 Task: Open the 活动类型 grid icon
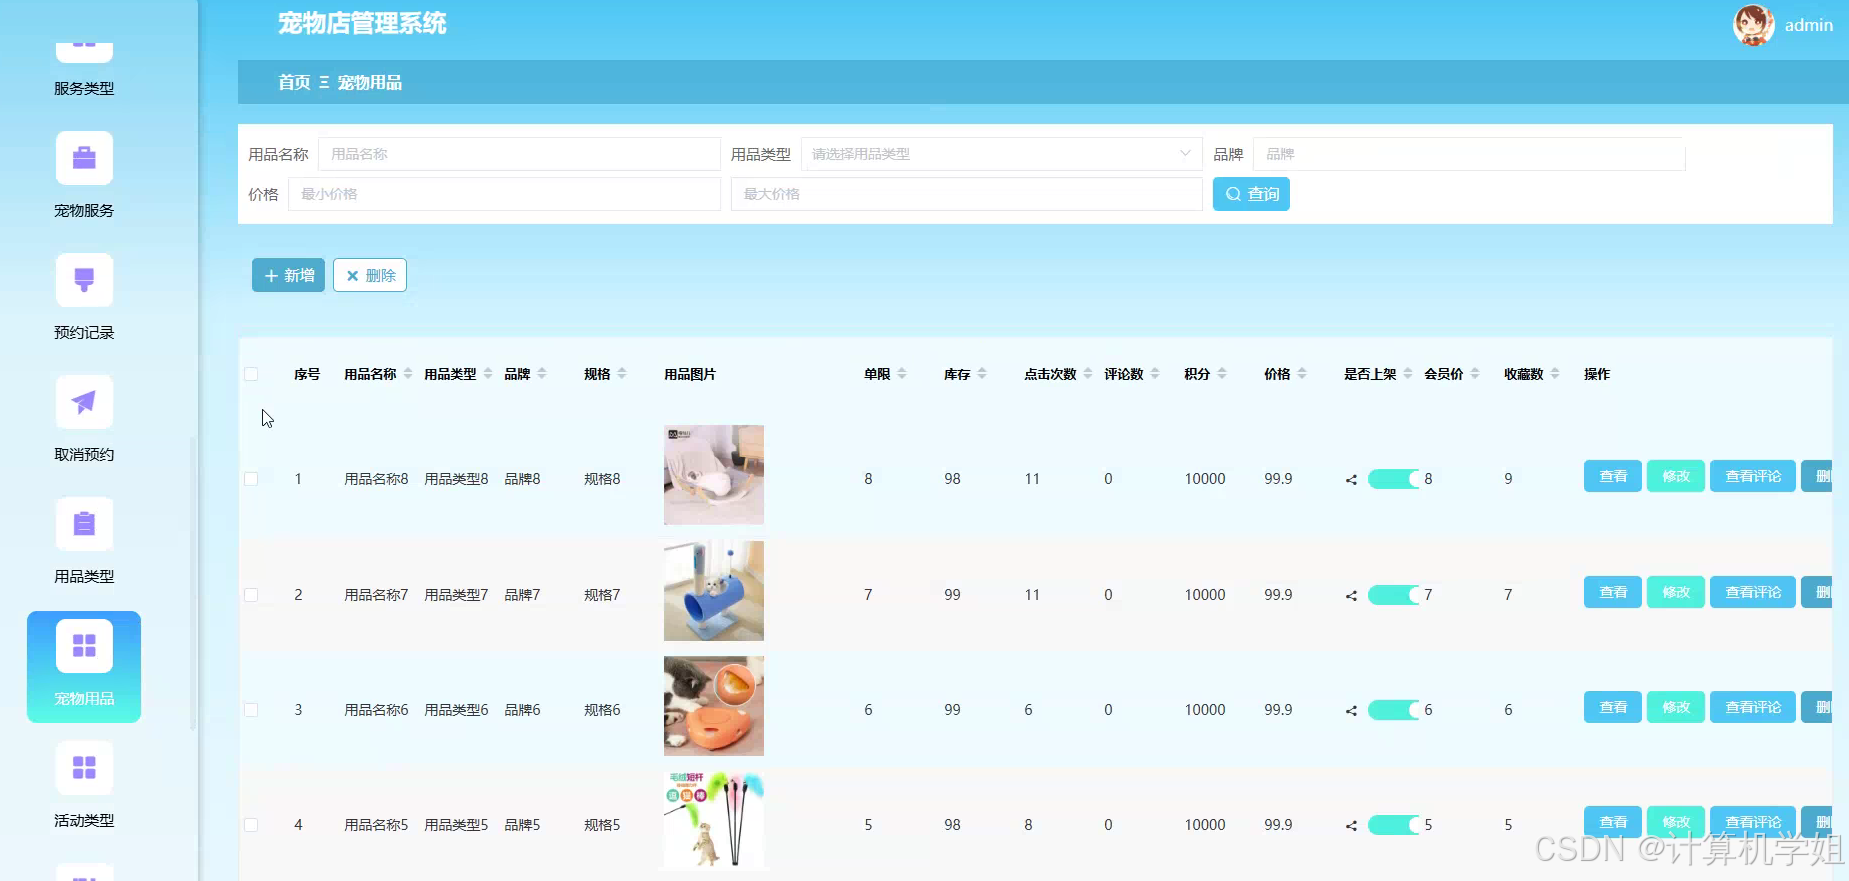click(84, 768)
